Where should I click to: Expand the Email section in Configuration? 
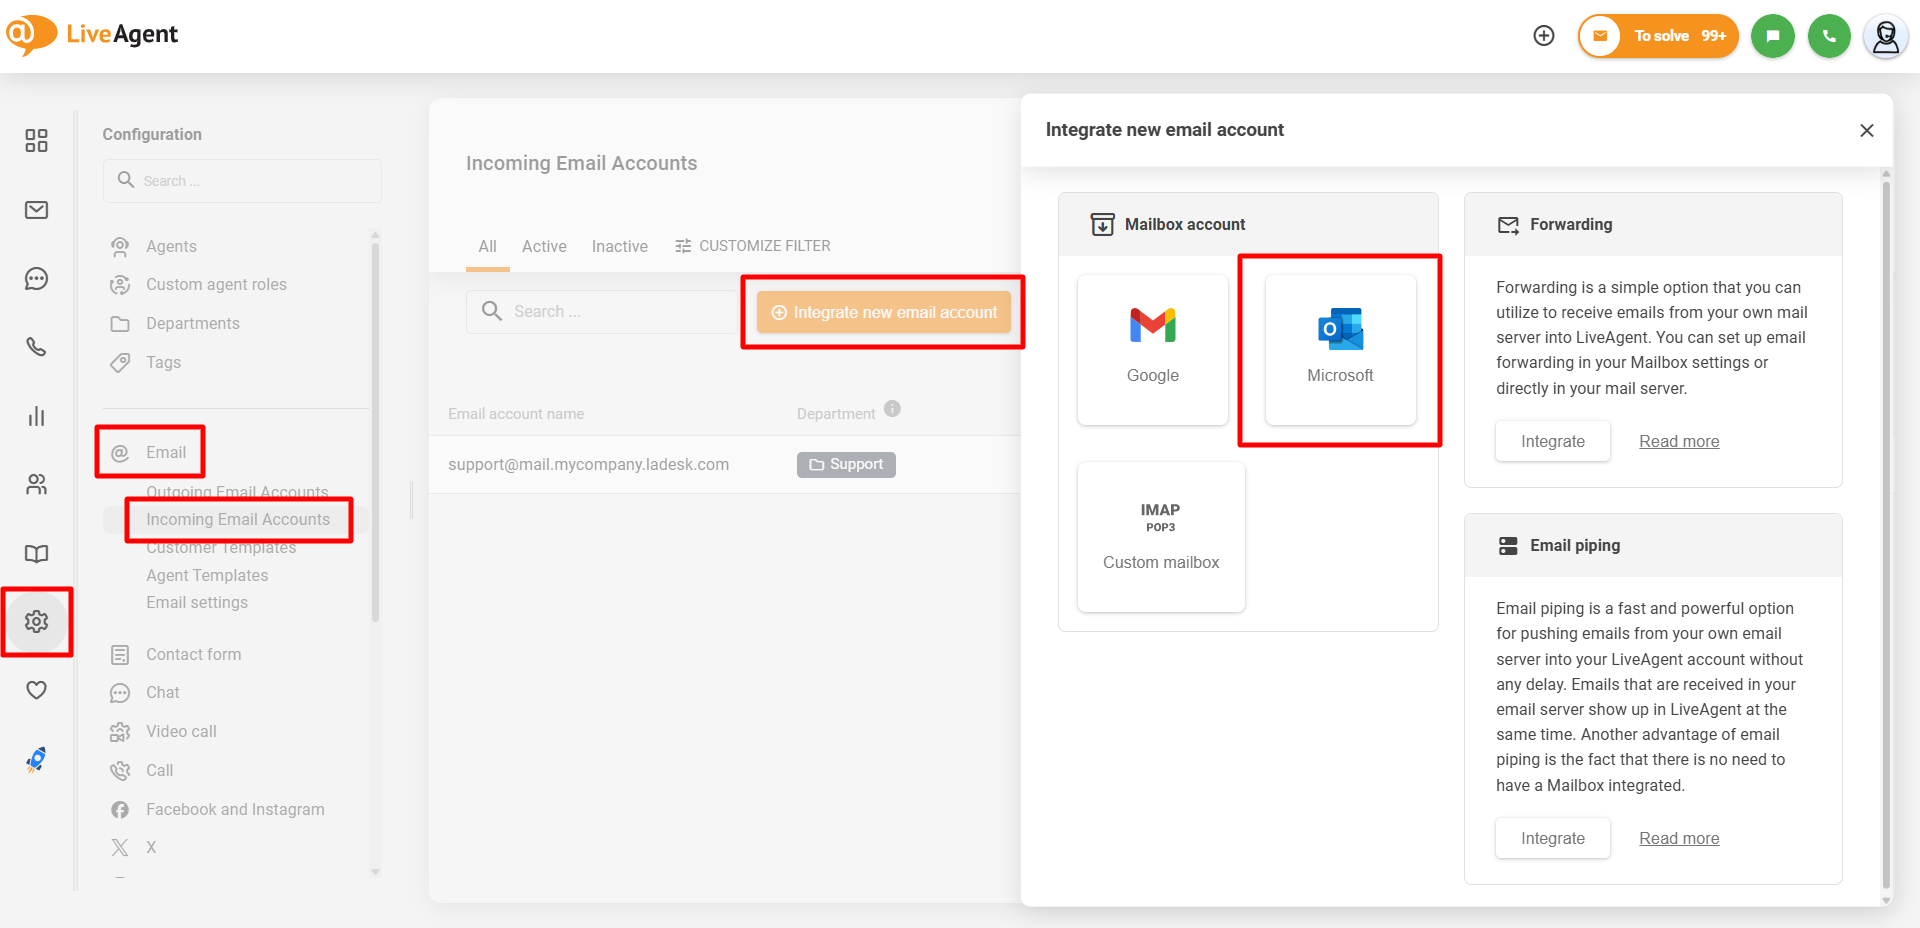coord(165,452)
